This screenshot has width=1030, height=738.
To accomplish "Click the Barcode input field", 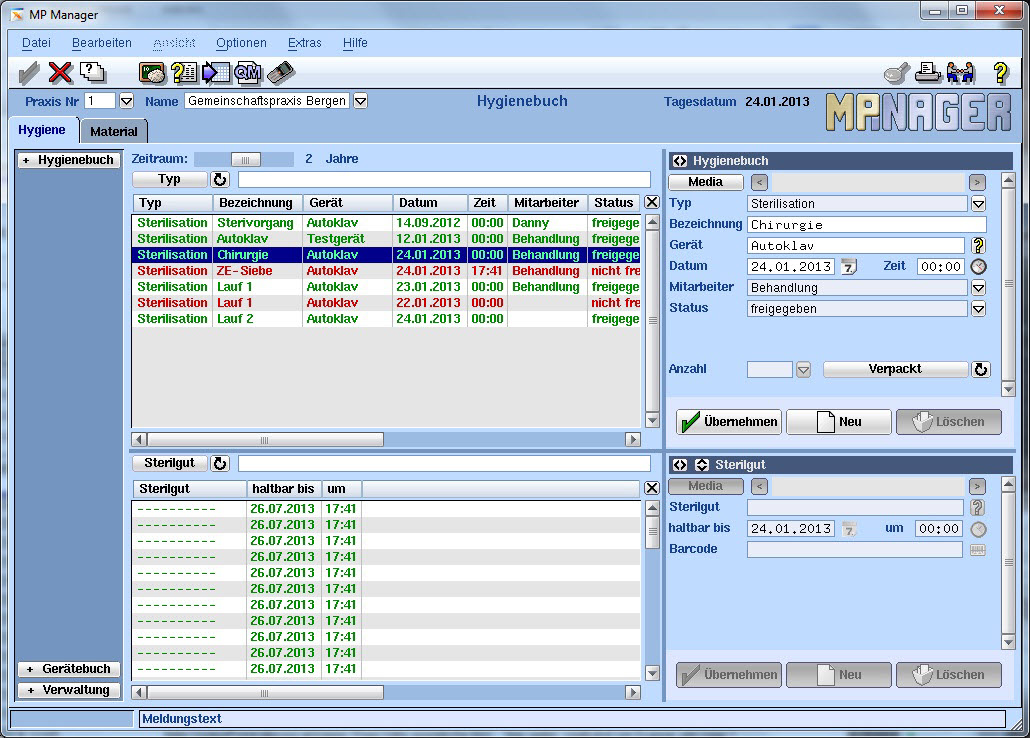I will pyautogui.click(x=855, y=549).
